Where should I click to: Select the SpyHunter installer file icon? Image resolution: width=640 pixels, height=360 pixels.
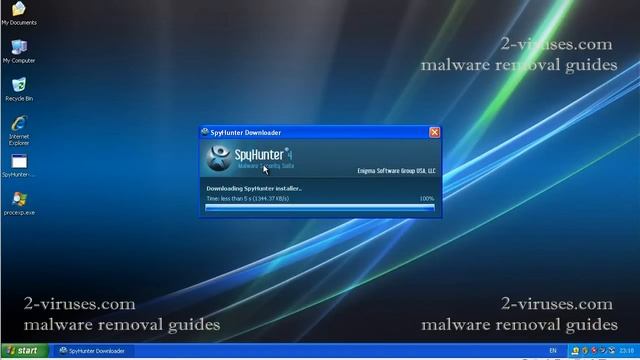(x=19, y=162)
